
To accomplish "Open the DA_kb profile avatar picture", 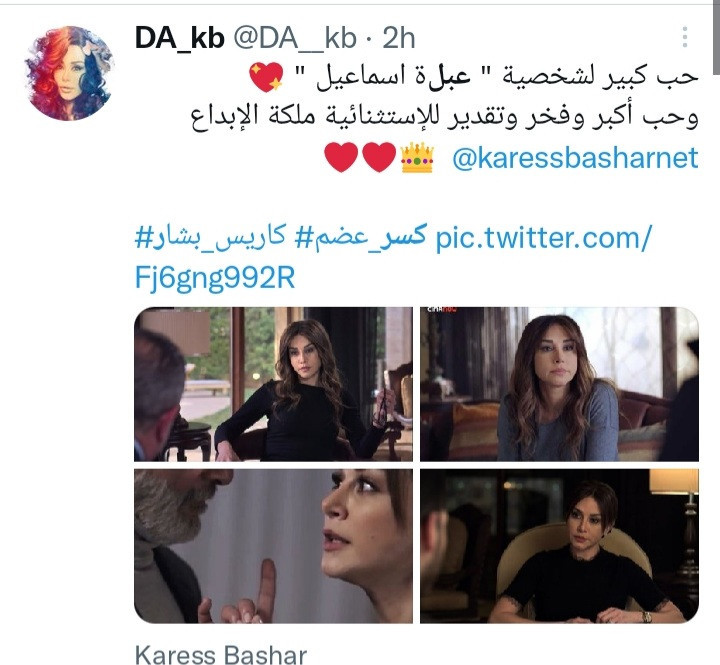I will coord(69,73).
